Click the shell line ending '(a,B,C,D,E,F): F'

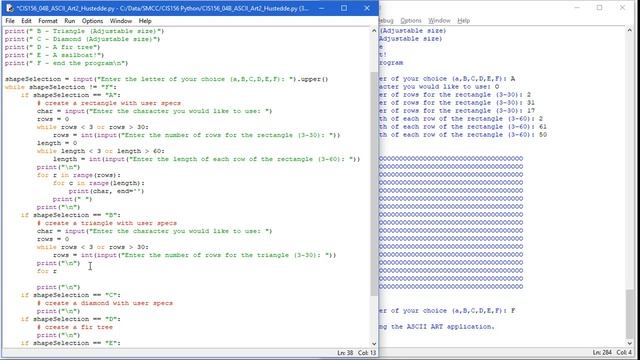[447, 311]
